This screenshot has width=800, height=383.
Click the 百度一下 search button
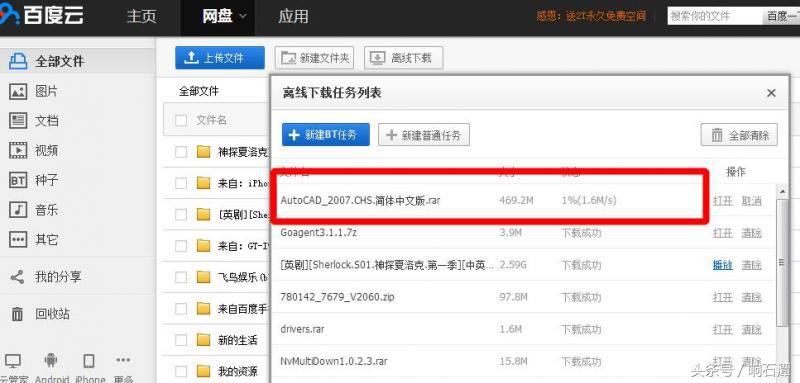(781, 16)
